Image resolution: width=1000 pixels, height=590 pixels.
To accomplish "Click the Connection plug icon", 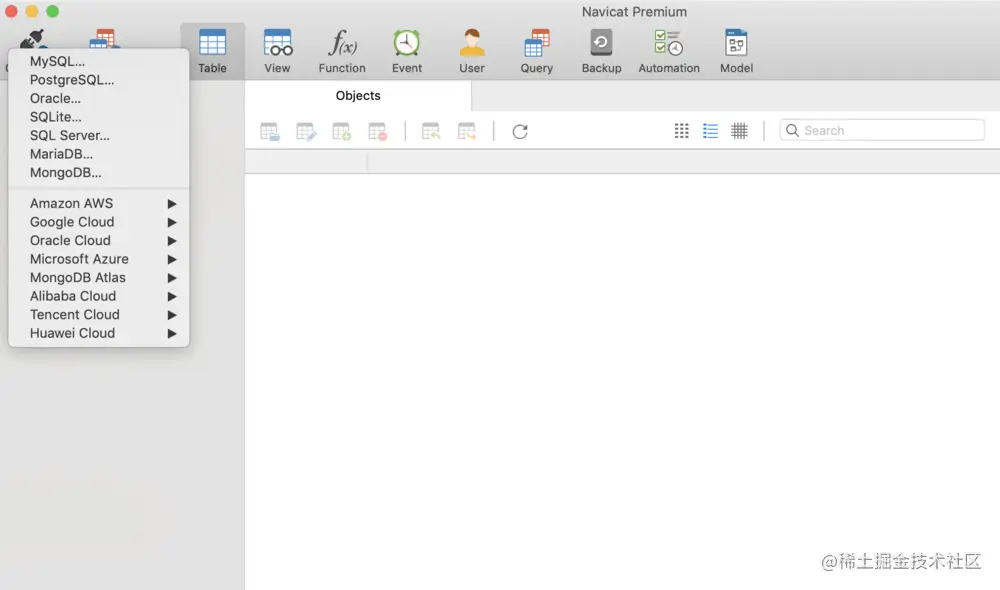I will (x=33, y=38).
